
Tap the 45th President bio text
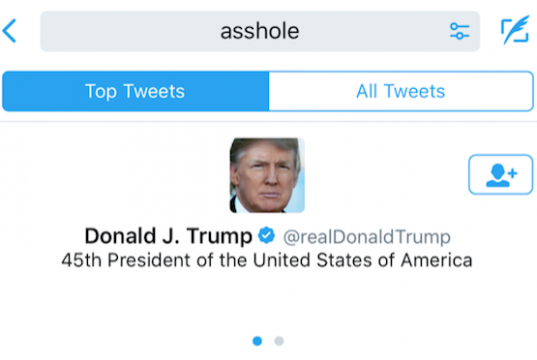267,260
